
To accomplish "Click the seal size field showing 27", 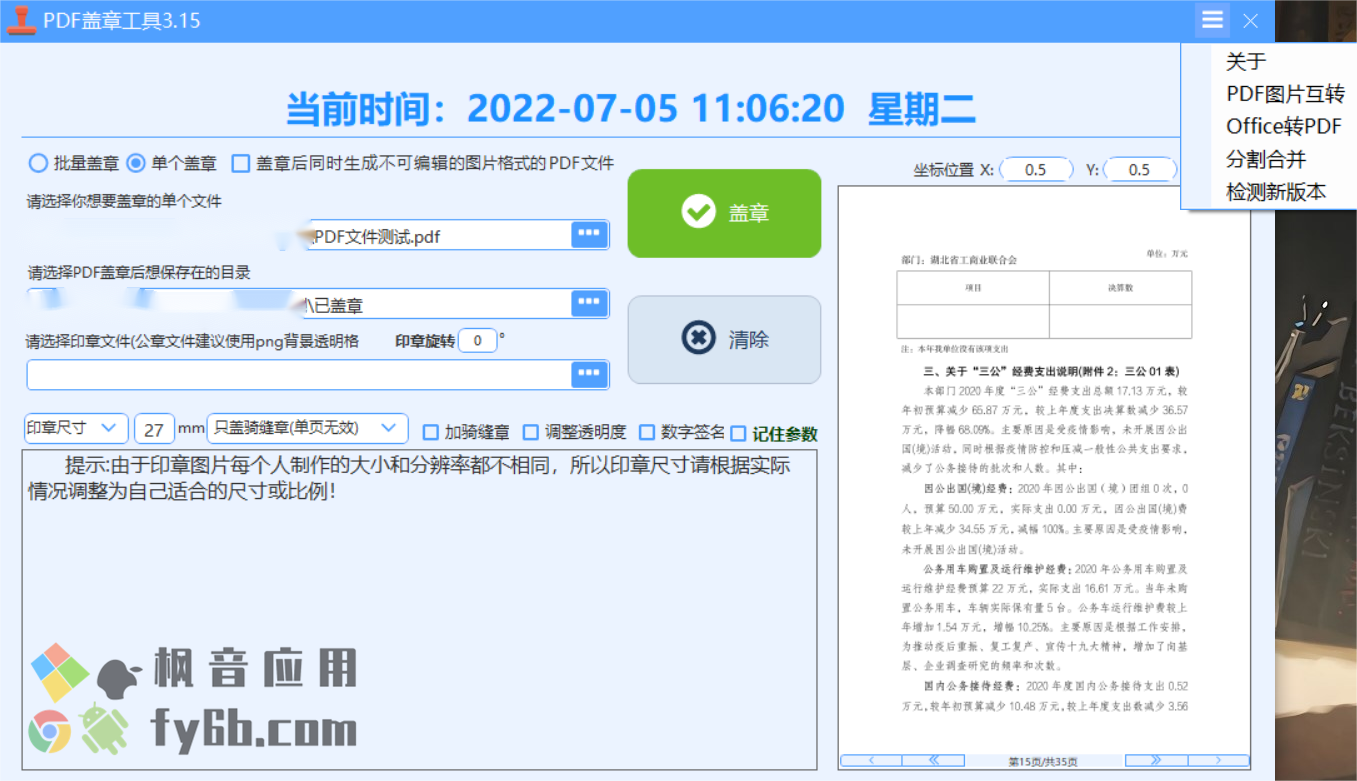I will click(154, 429).
